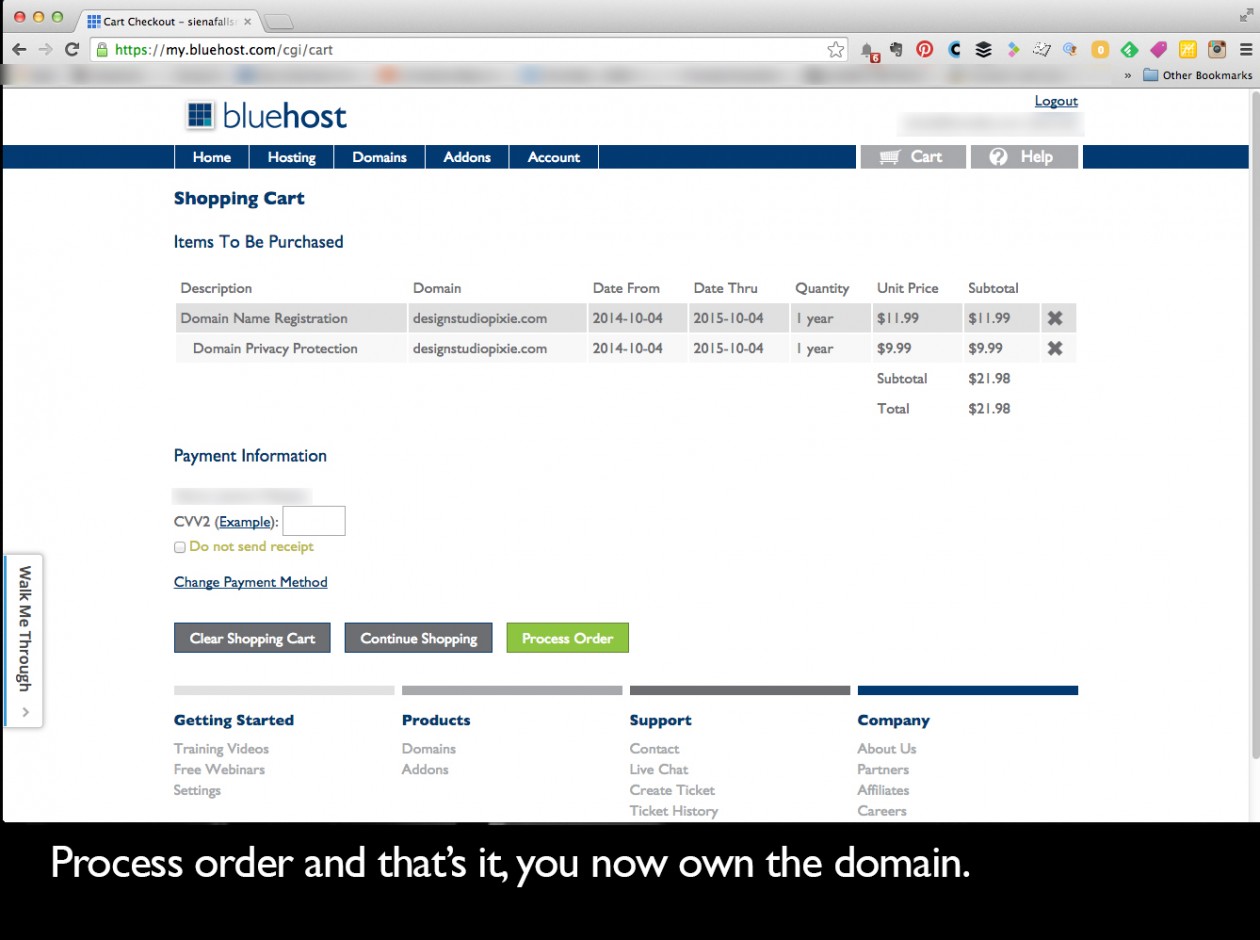Open the Addons menu tab

click(467, 157)
